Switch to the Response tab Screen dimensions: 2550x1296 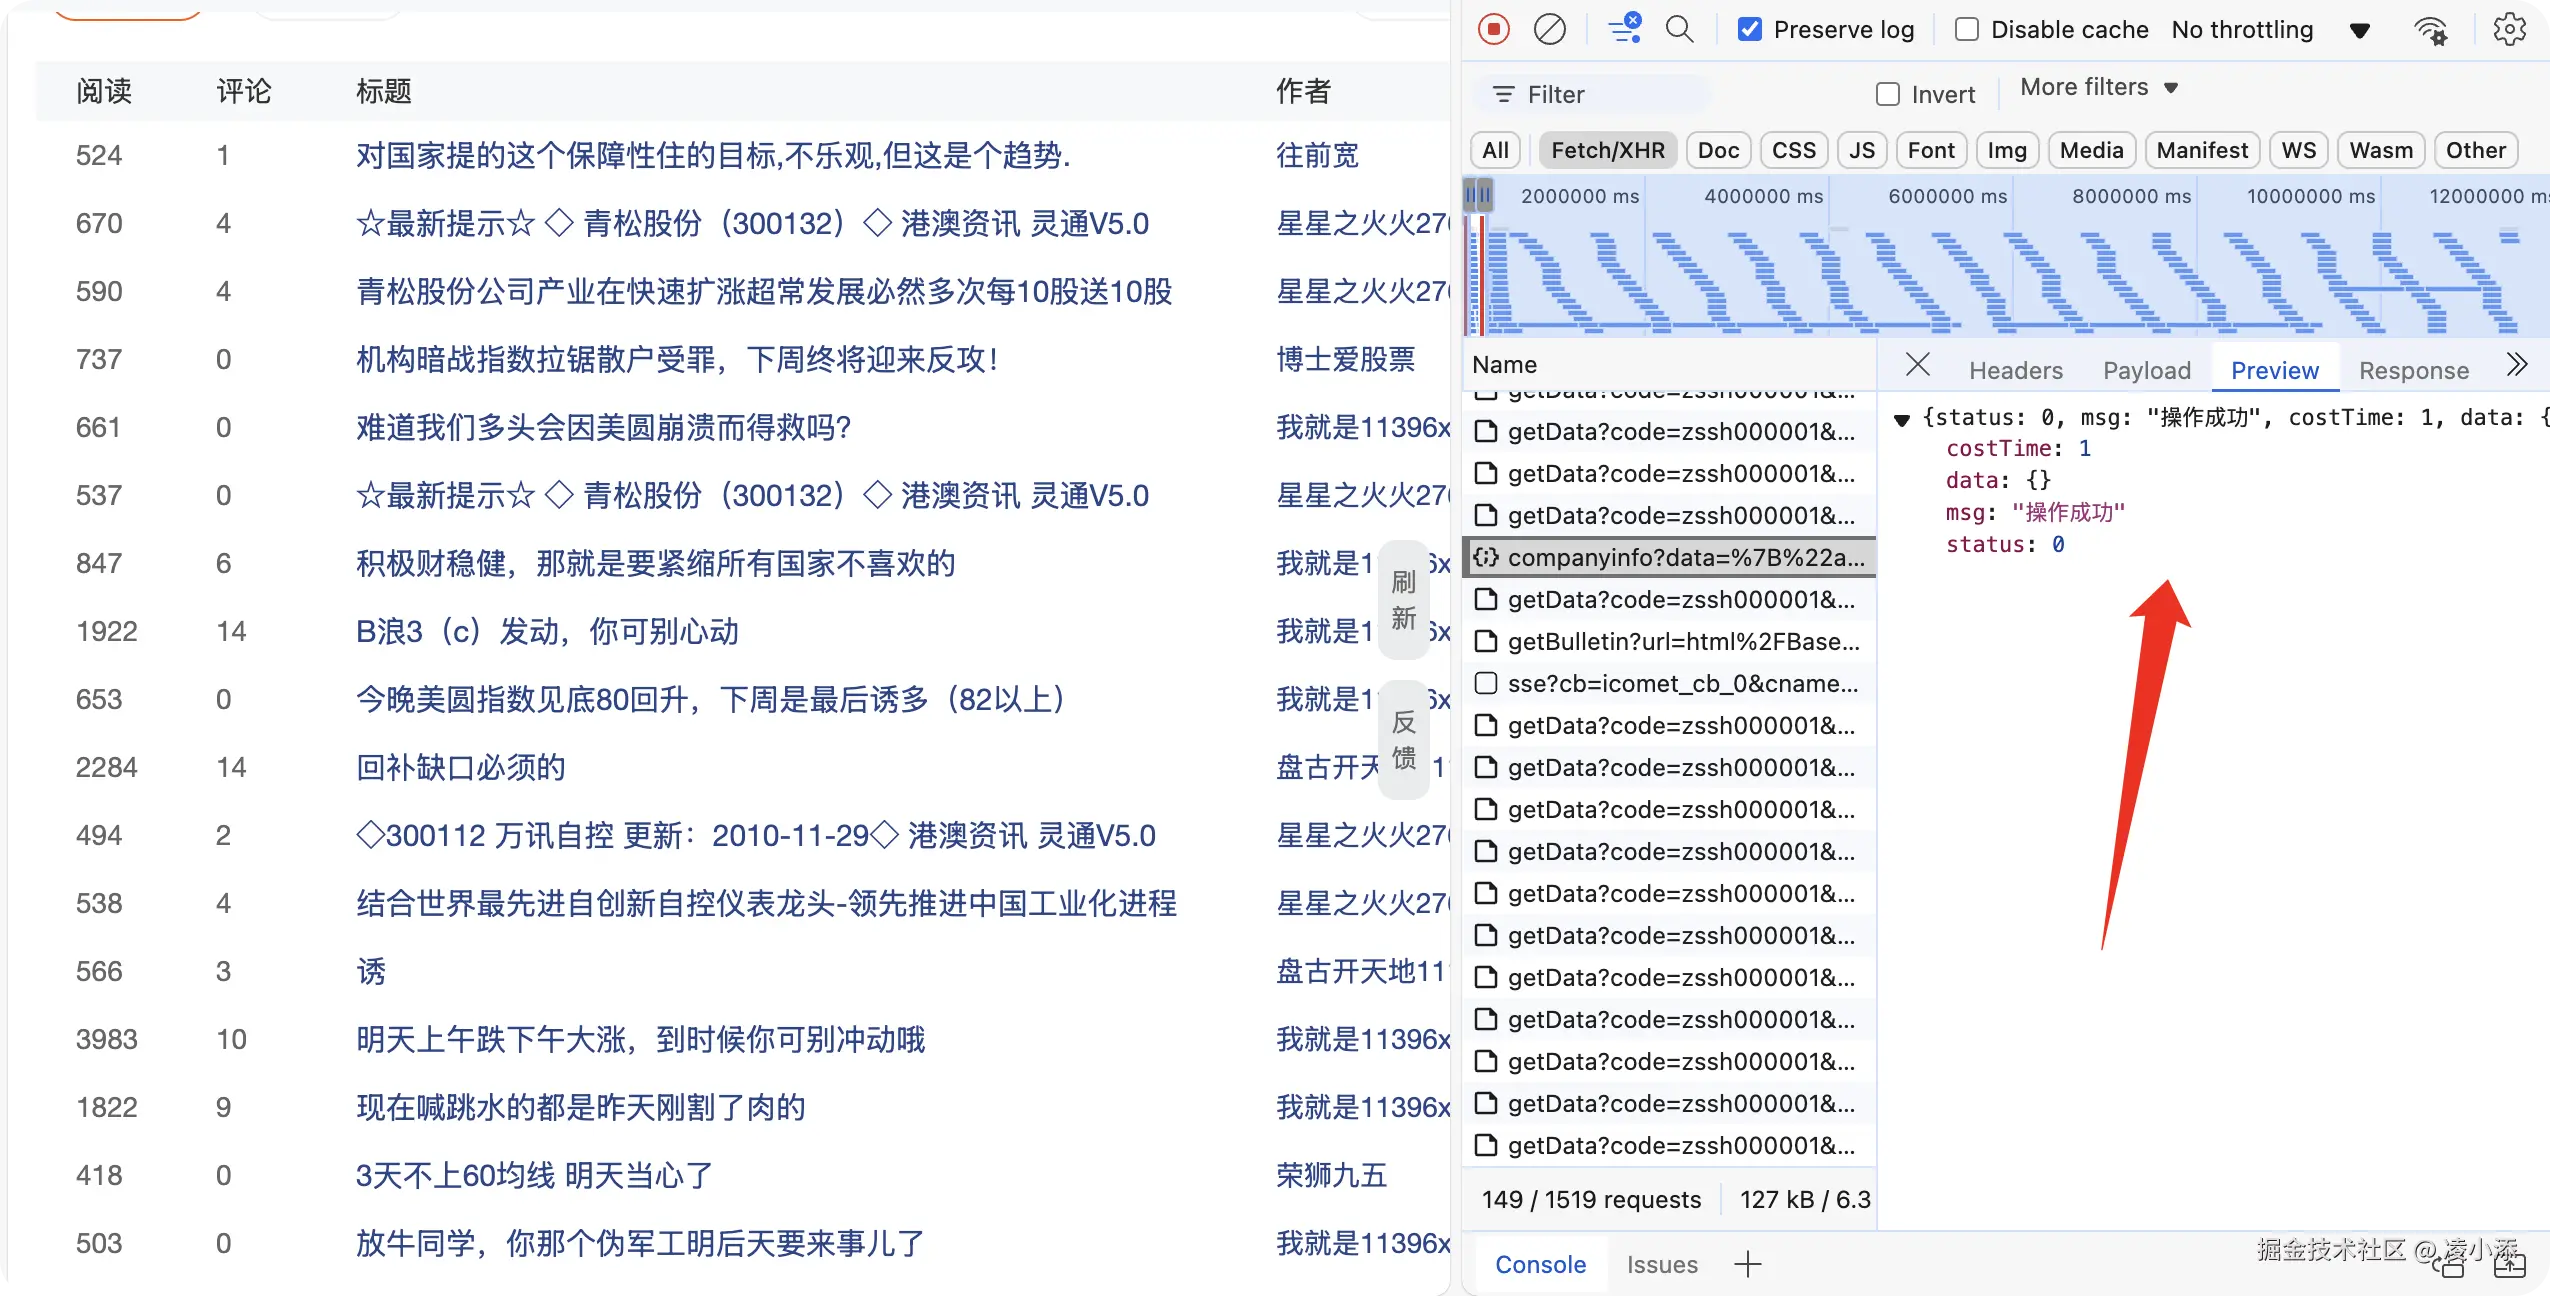pos(2413,370)
